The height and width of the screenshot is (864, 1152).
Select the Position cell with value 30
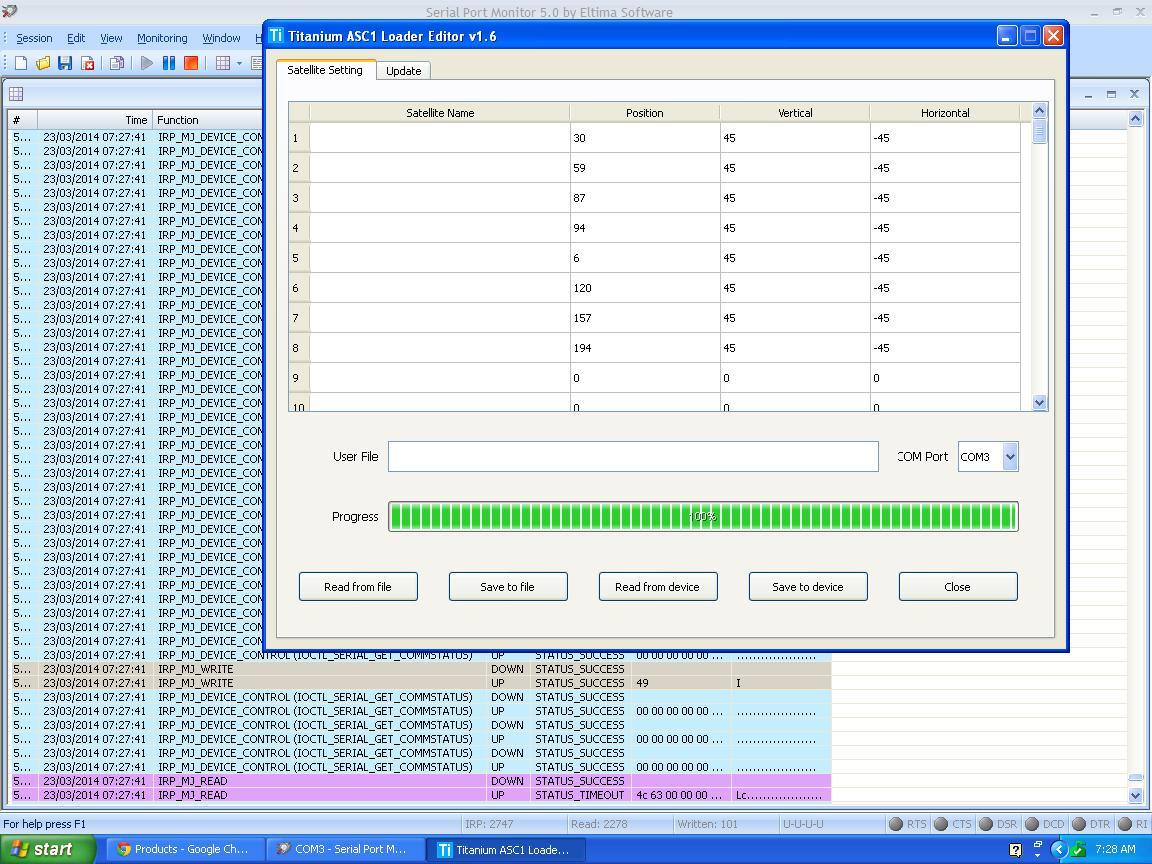click(644, 138)
